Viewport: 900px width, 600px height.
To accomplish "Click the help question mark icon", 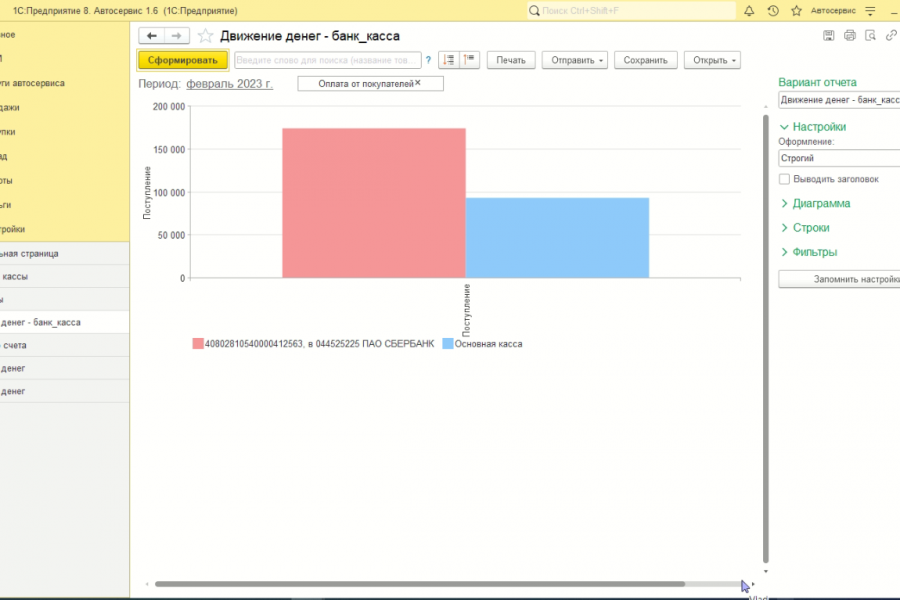I will (428, 60).
